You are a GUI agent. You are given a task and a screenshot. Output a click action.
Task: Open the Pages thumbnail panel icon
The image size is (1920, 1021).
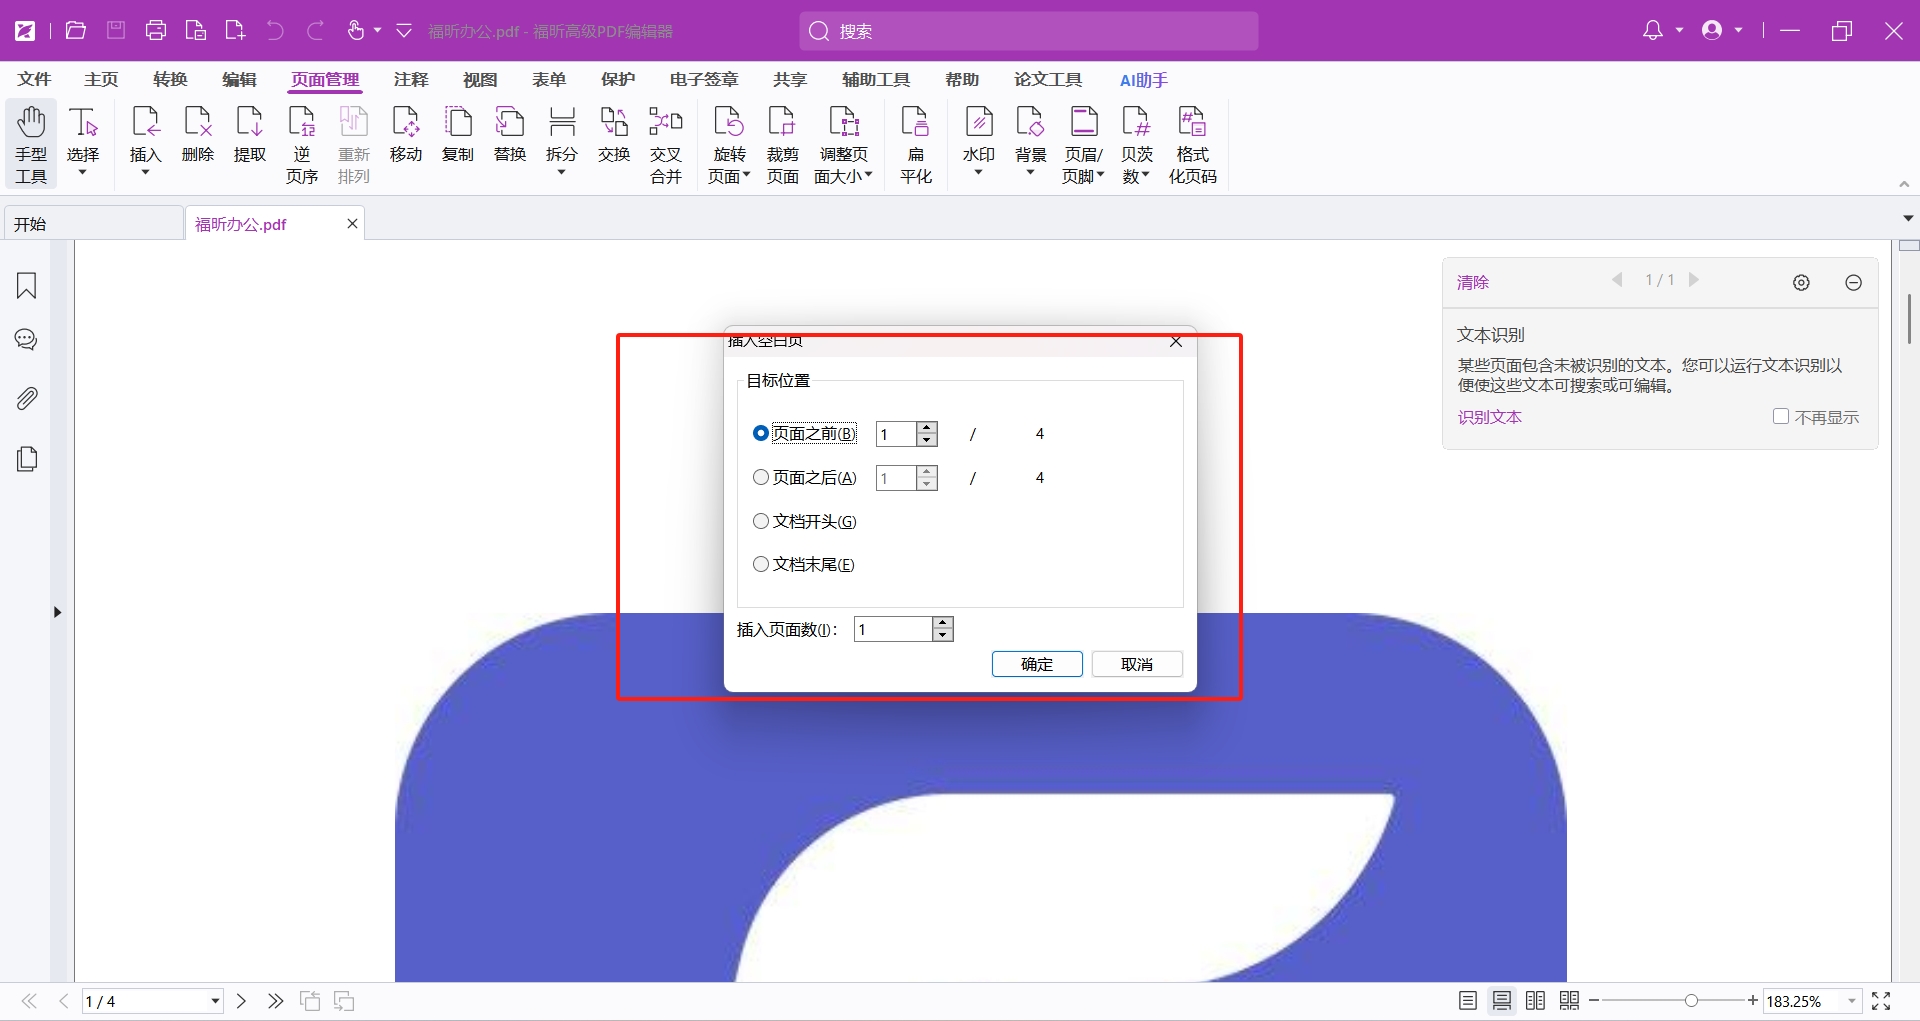tap(27, 459)
